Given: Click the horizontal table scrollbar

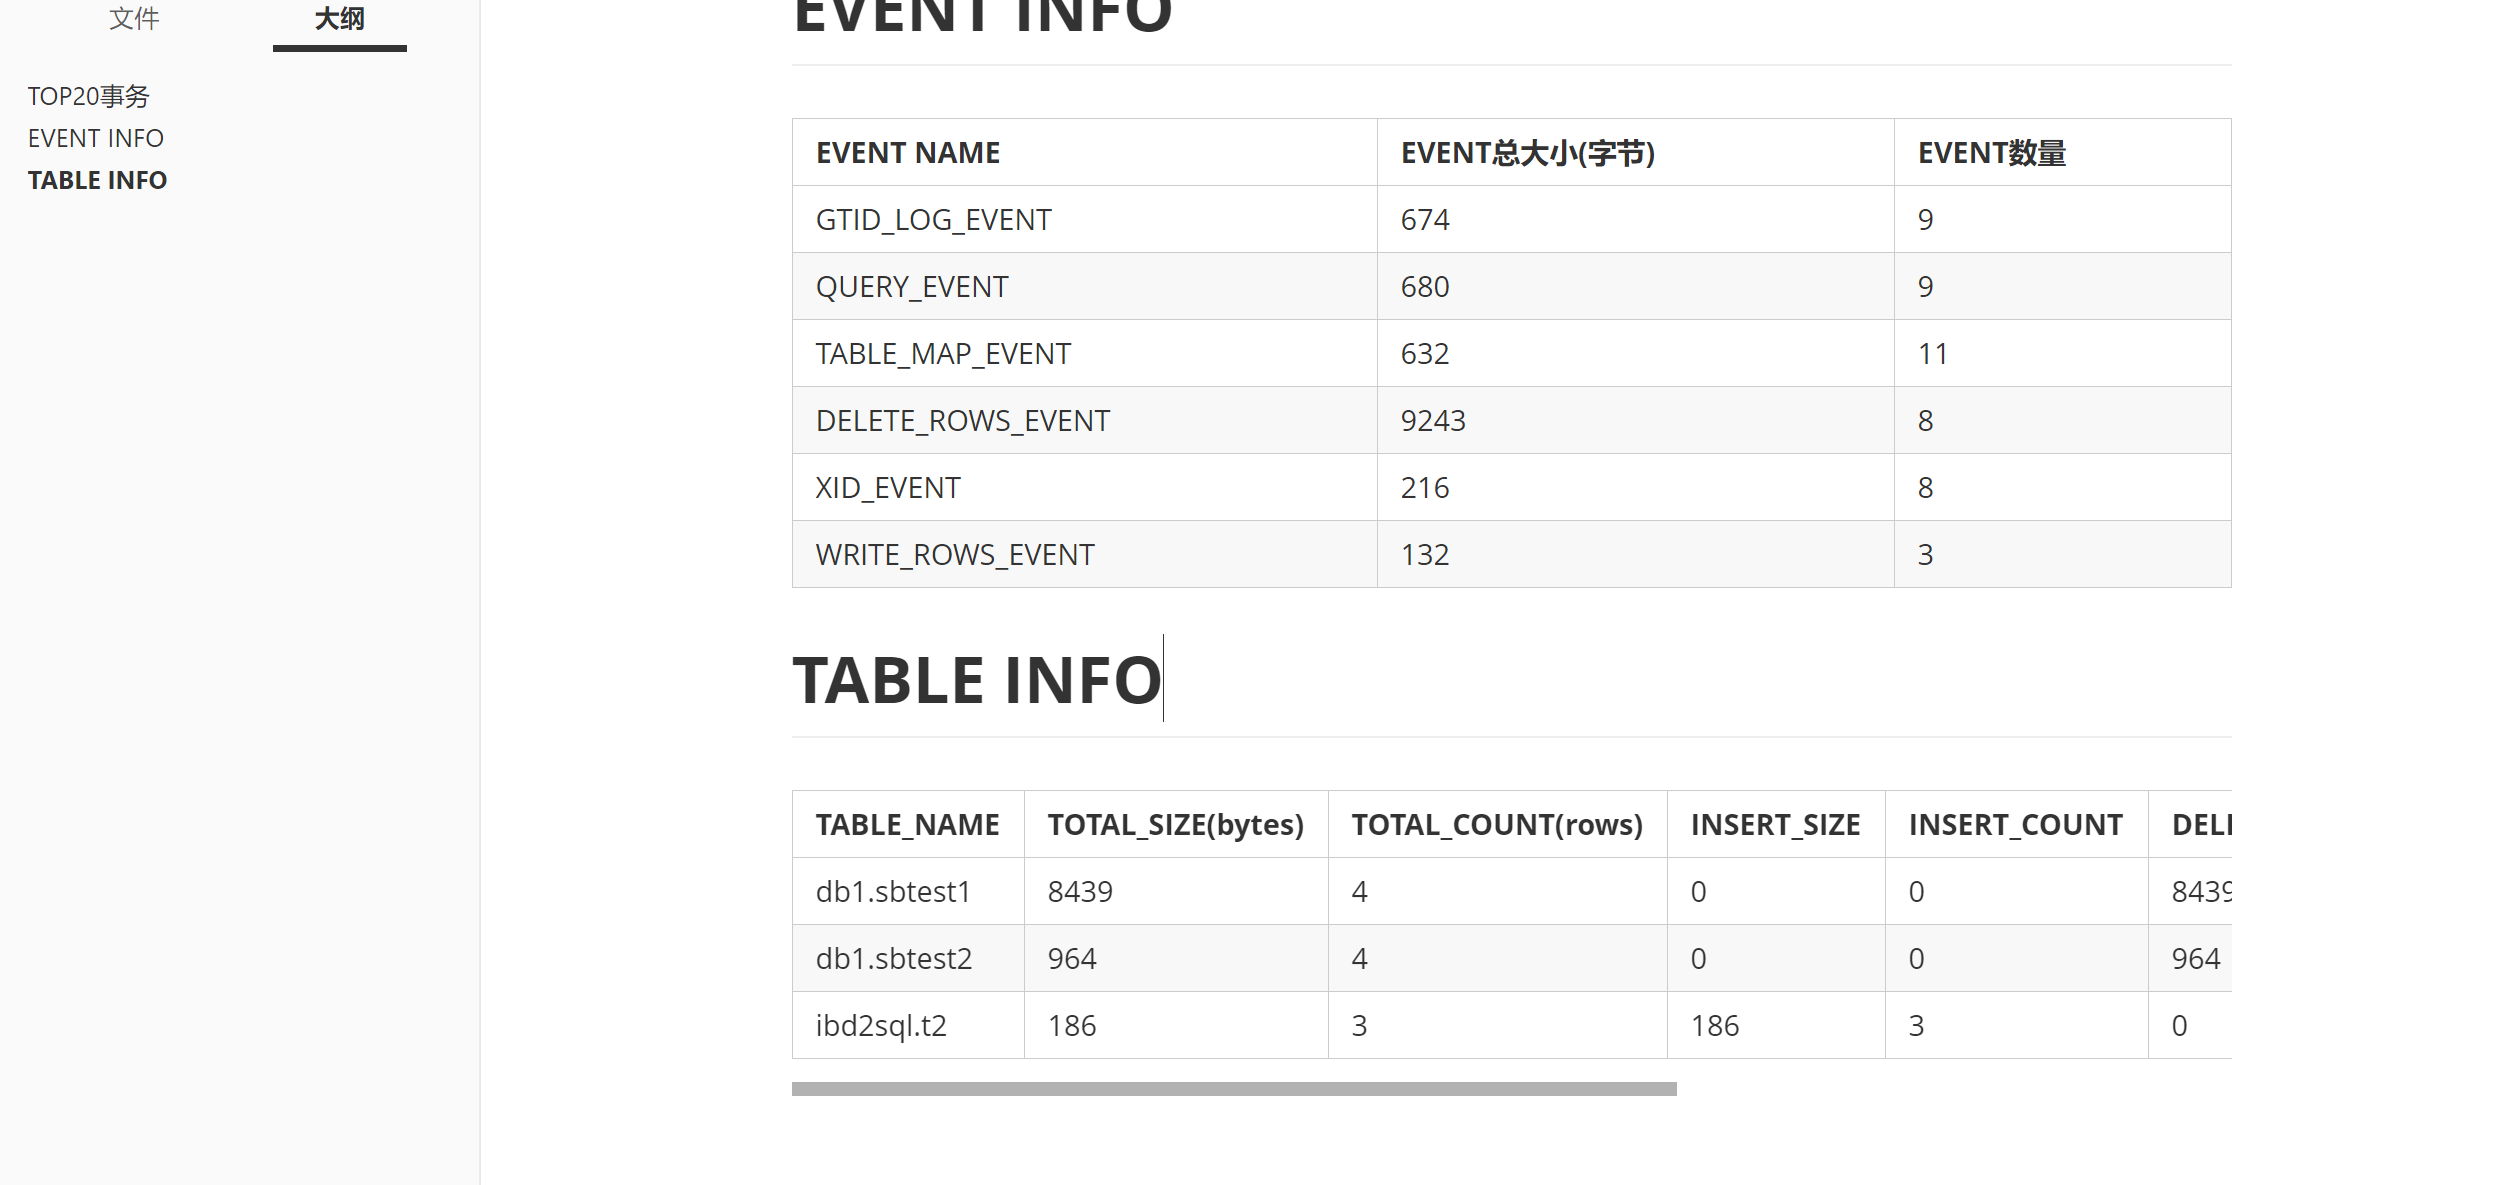Looking at the screenshot, I should click(x=1233, y=1089).
